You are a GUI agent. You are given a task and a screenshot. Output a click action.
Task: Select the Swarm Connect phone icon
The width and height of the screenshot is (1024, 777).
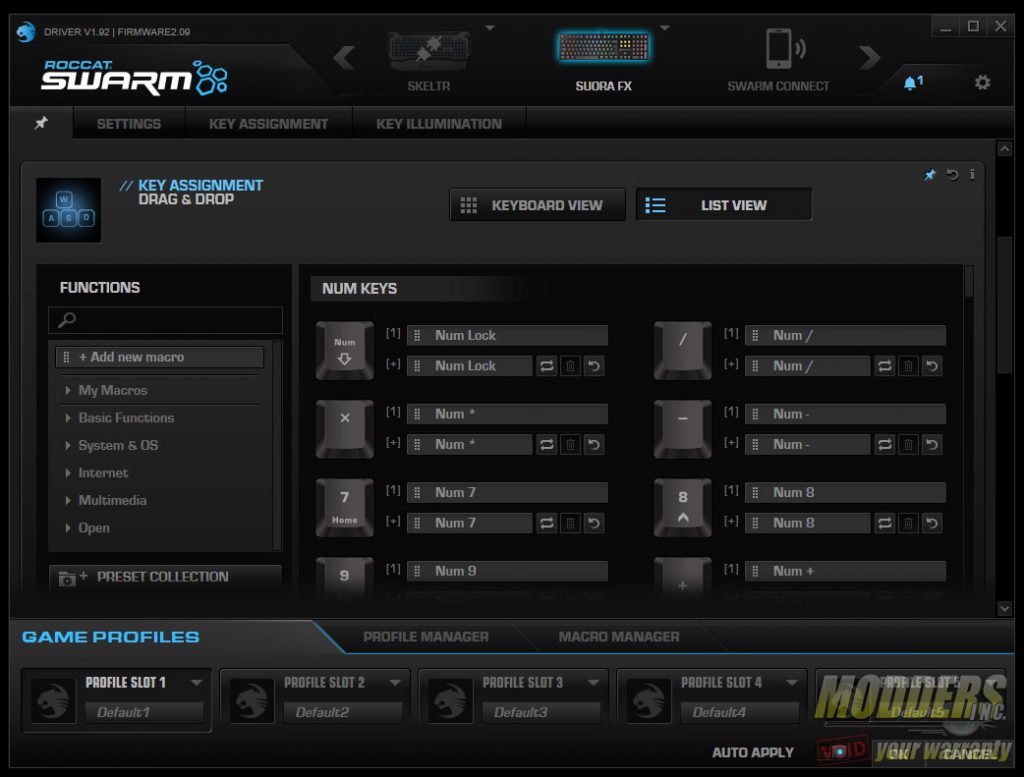[x=785, y=48]
